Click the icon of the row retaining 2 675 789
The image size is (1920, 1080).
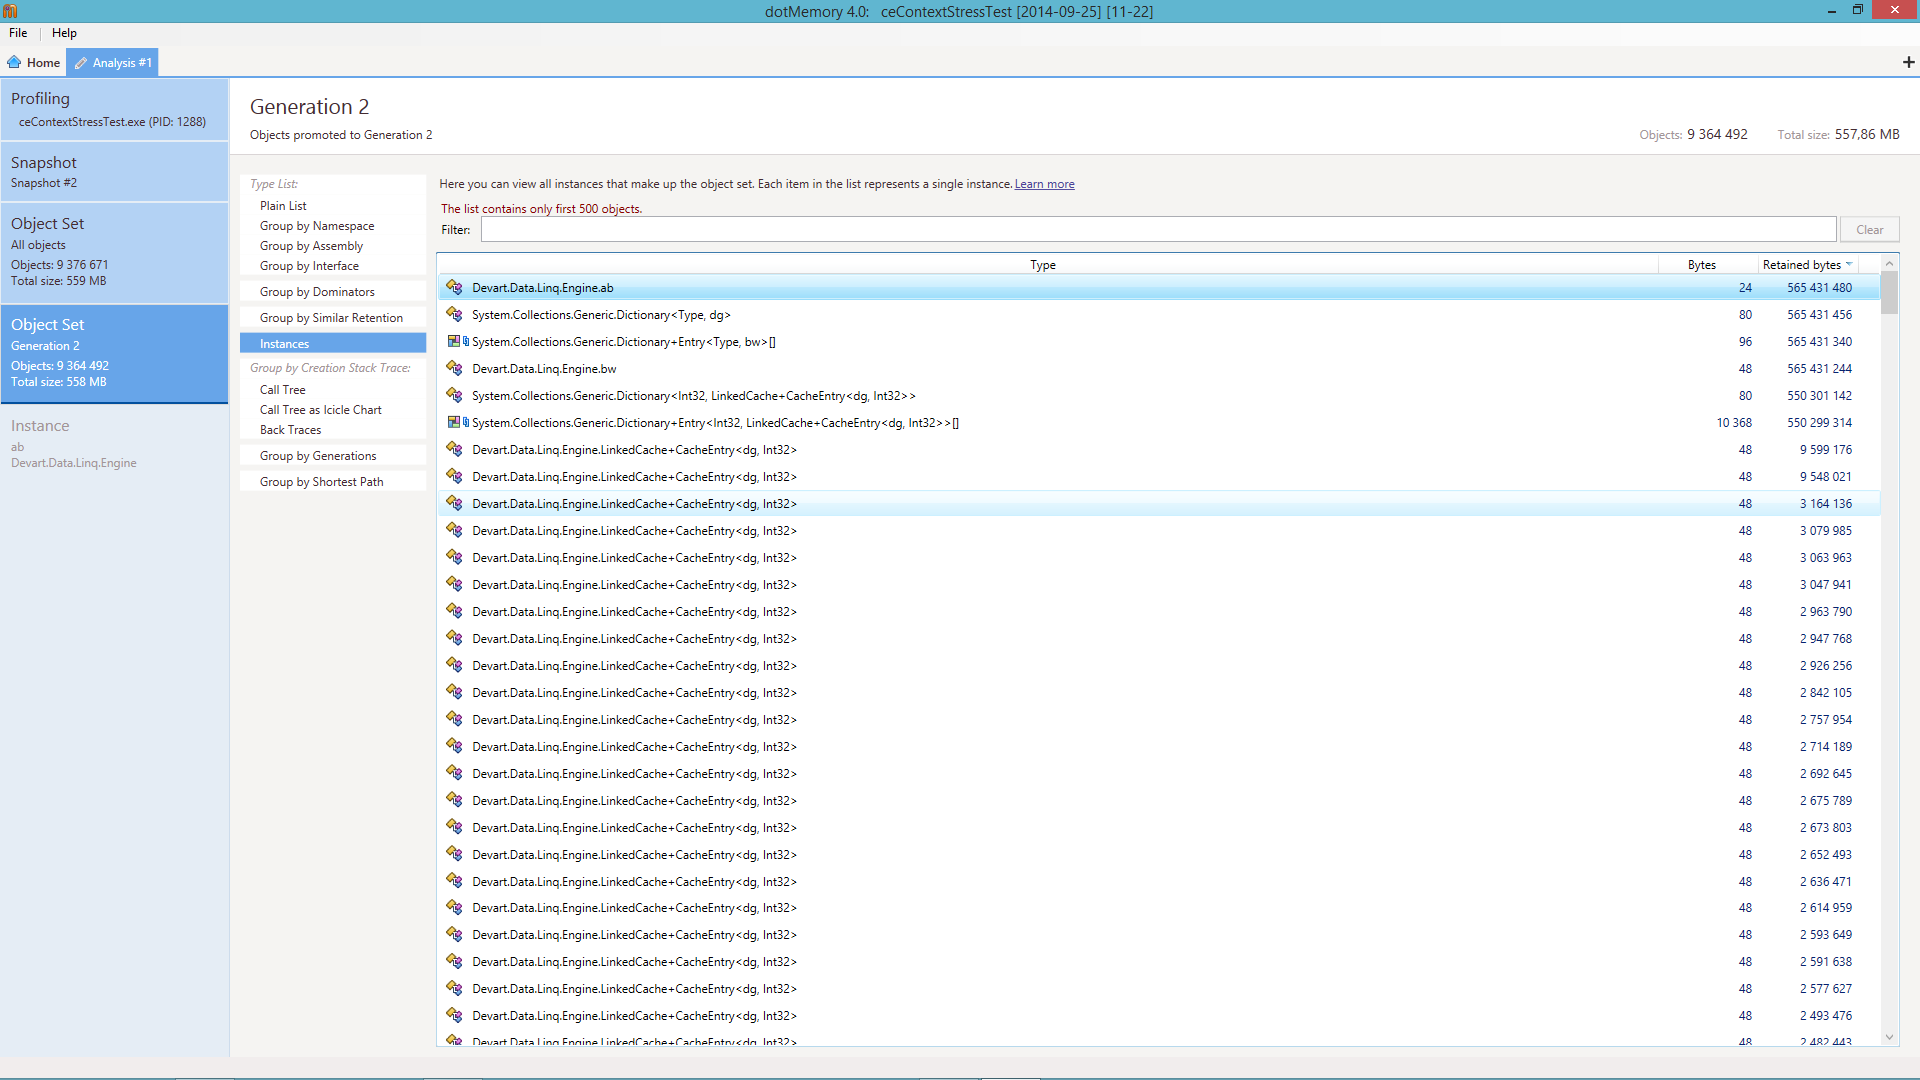[x=454, y=800]
